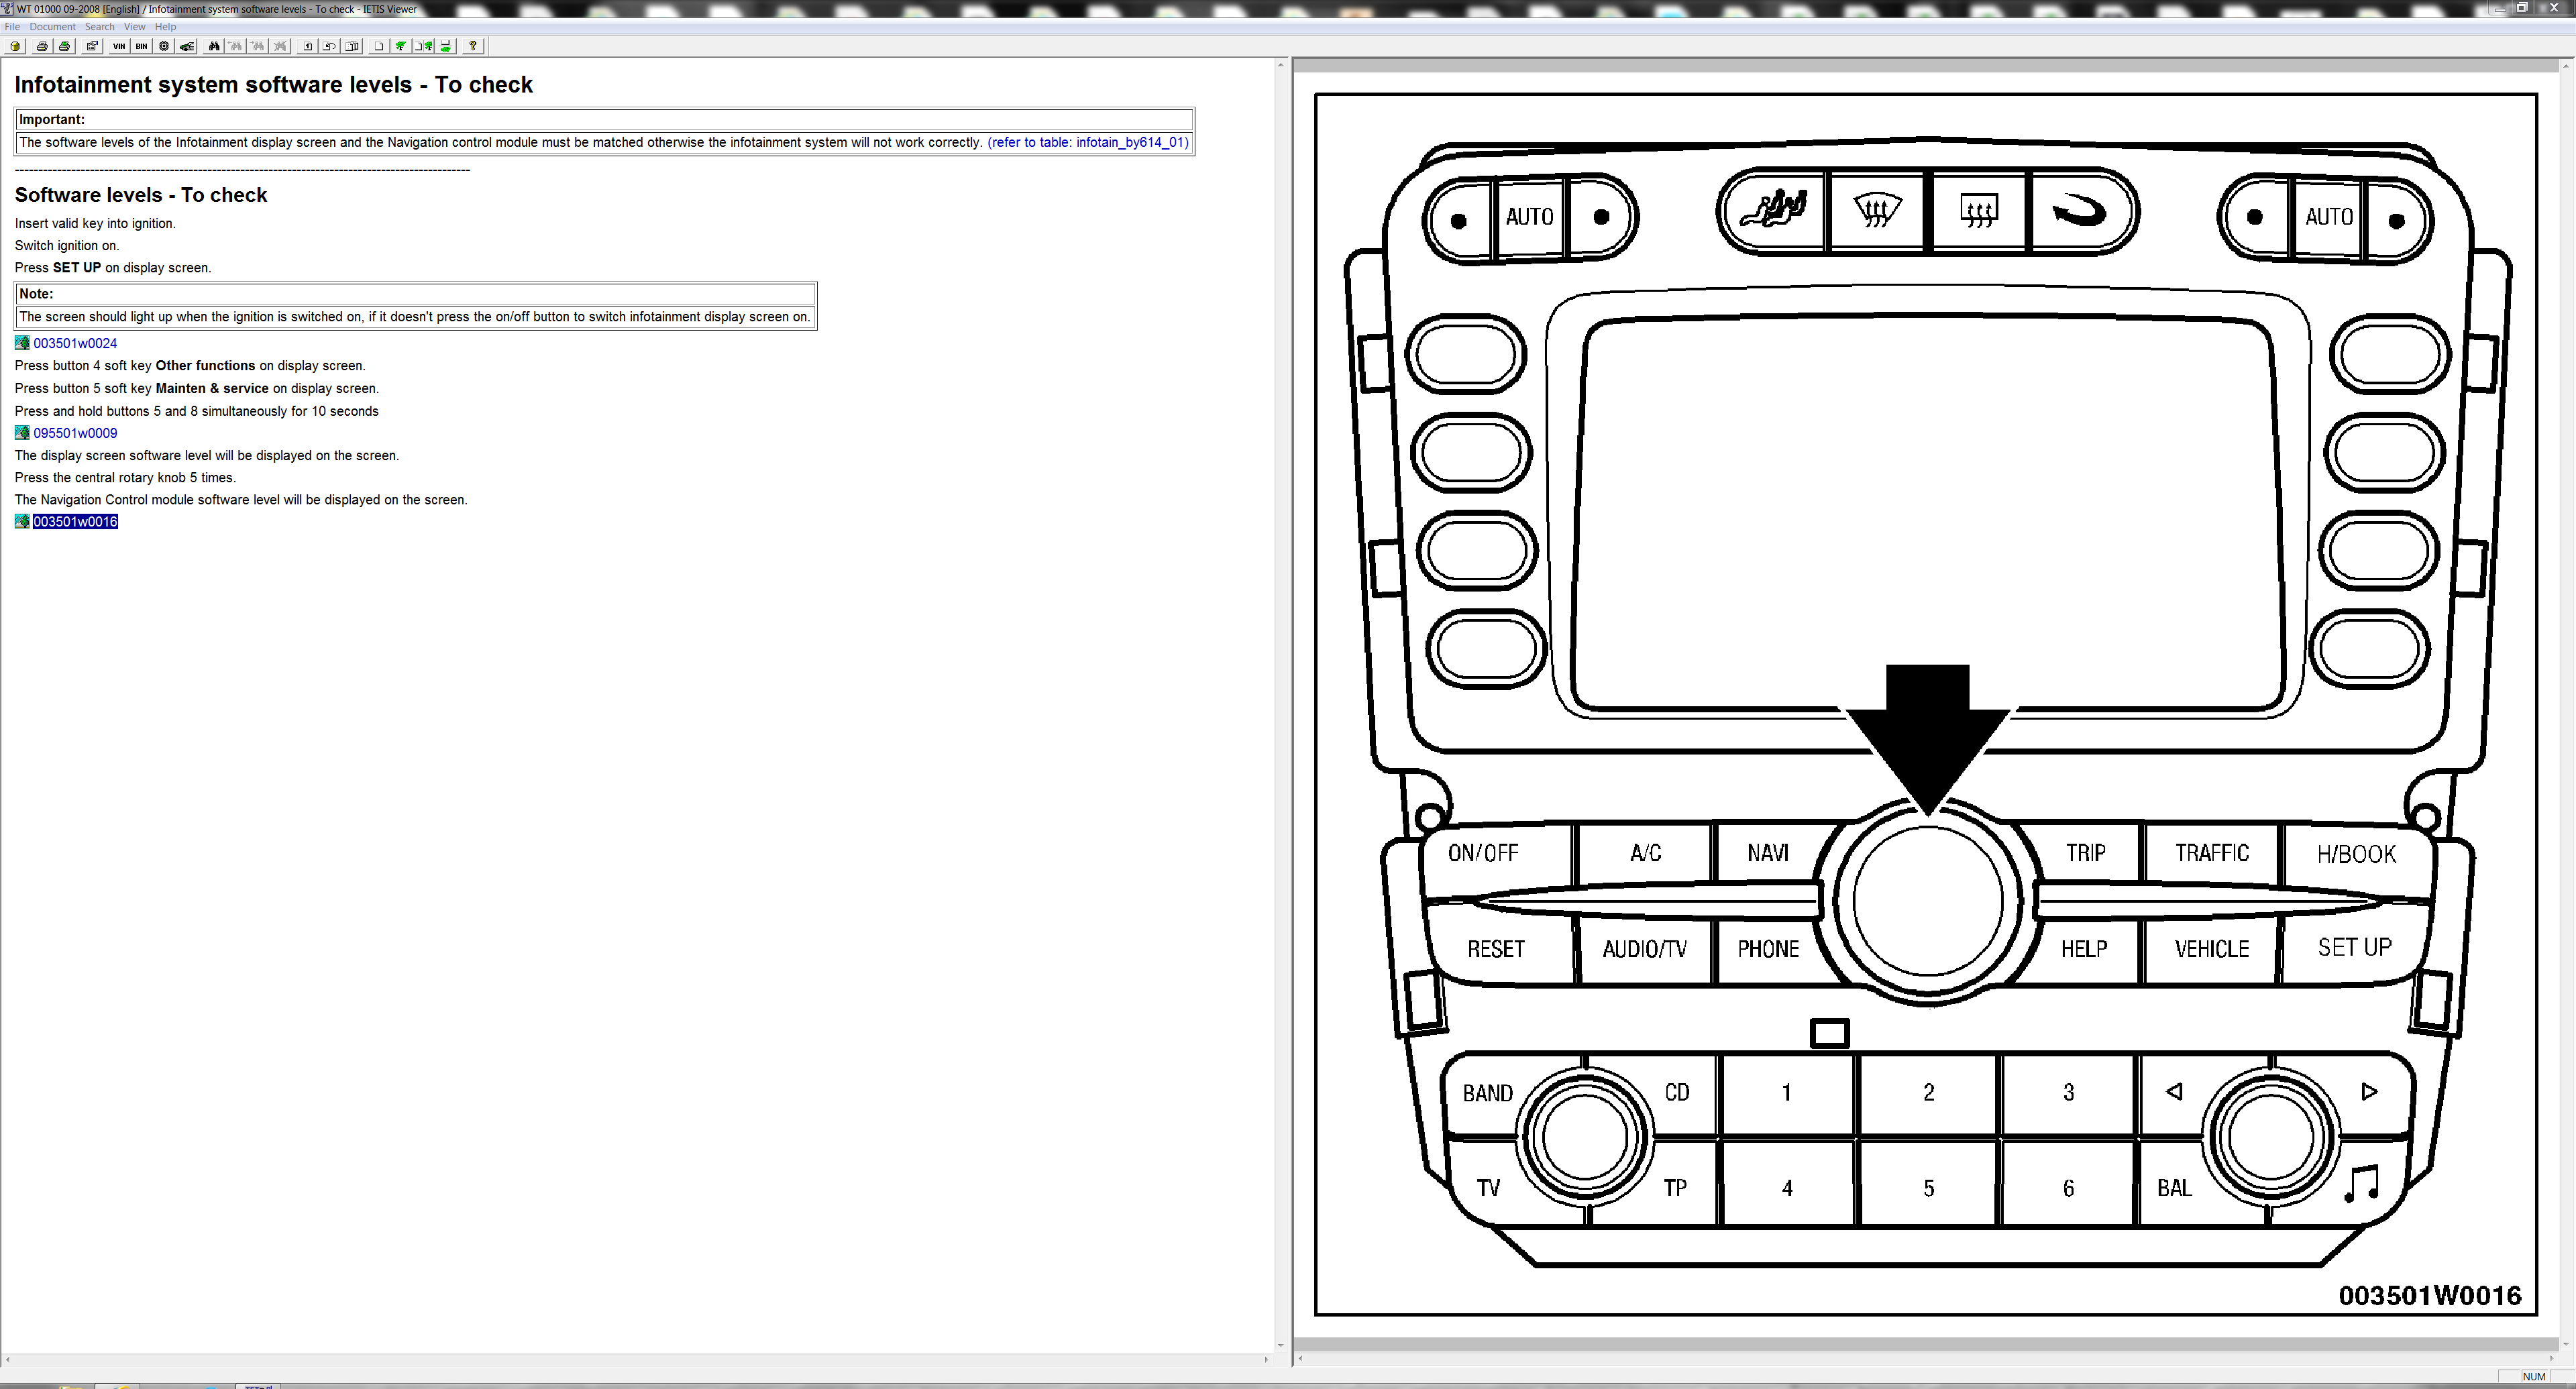
Task: Open the Document menu
Action: [x=52, y=27]
